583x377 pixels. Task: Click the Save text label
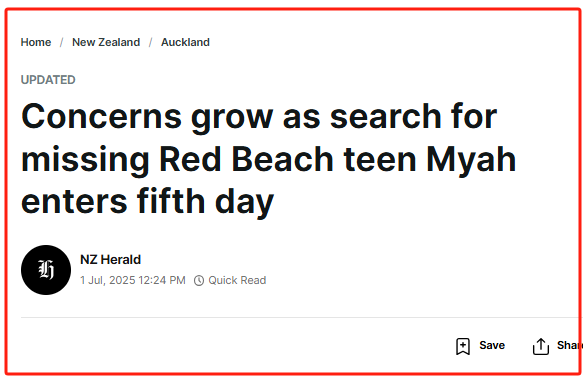pos(492,345)
